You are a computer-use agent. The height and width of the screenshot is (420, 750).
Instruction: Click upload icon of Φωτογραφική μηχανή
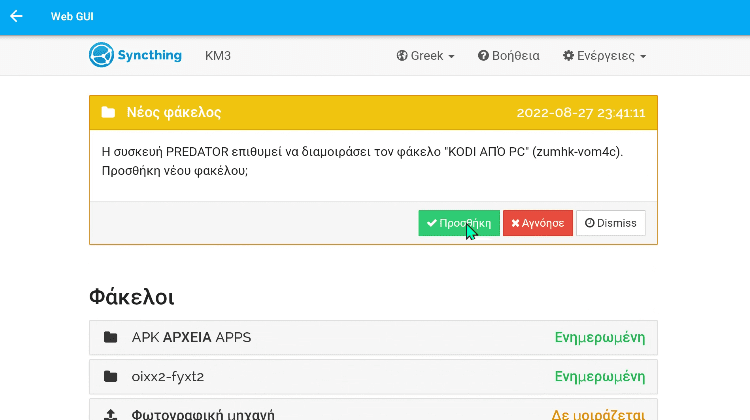(110, 414)
